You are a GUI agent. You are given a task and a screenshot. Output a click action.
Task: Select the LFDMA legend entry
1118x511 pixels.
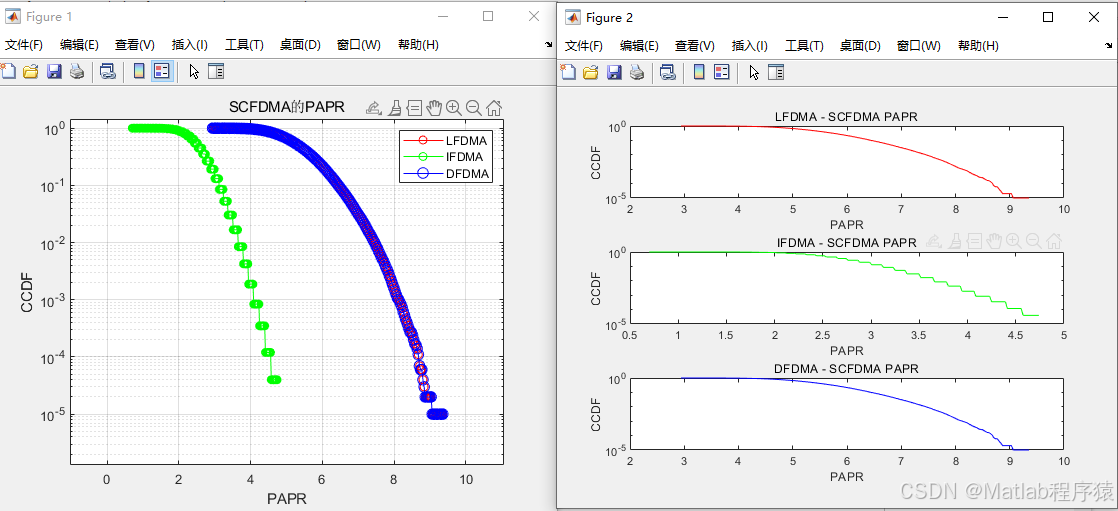447,140
